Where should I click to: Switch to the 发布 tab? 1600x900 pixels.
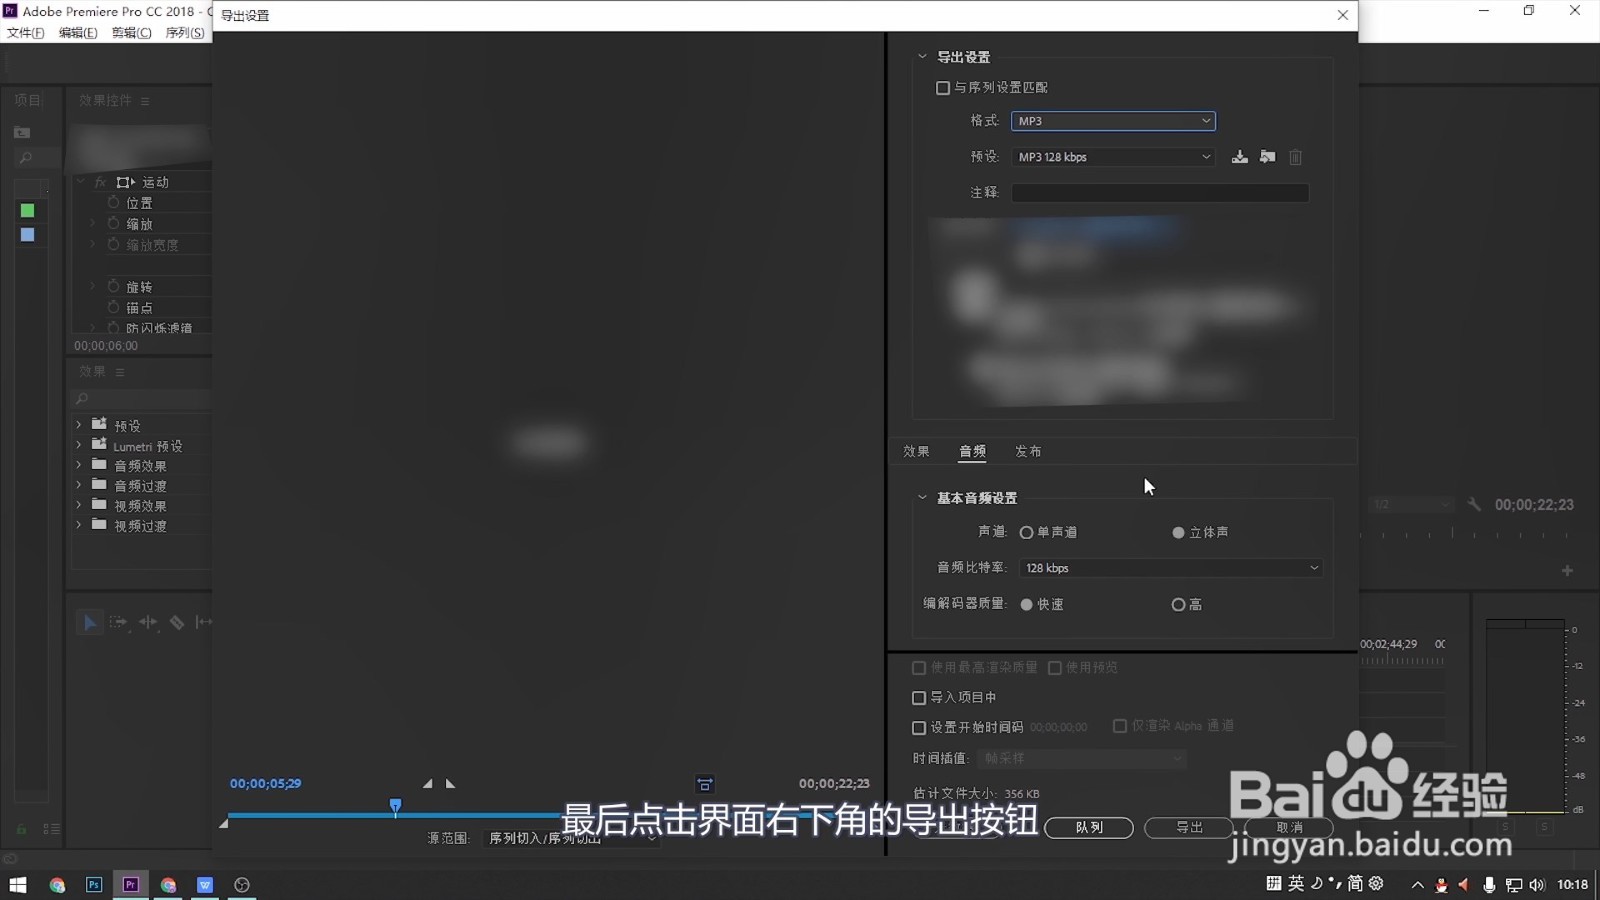coord(1028,451)
